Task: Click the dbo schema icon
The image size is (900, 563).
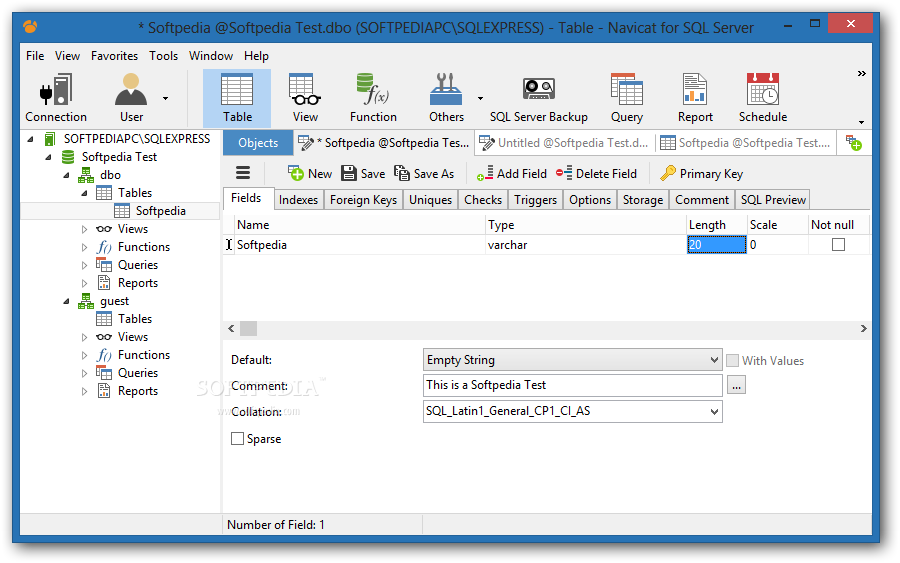Action: coord(86,174)
